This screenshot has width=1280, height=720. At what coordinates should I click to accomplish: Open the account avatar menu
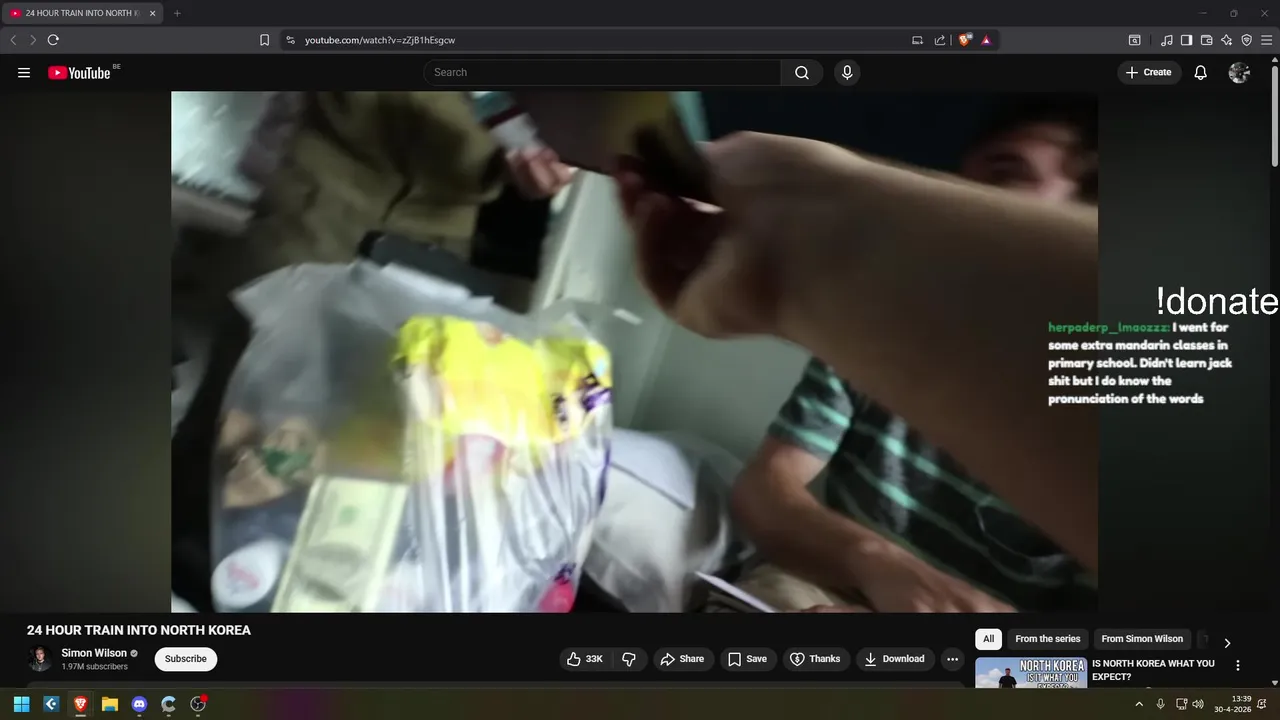pyautogui.click(x=1239, y=72)
